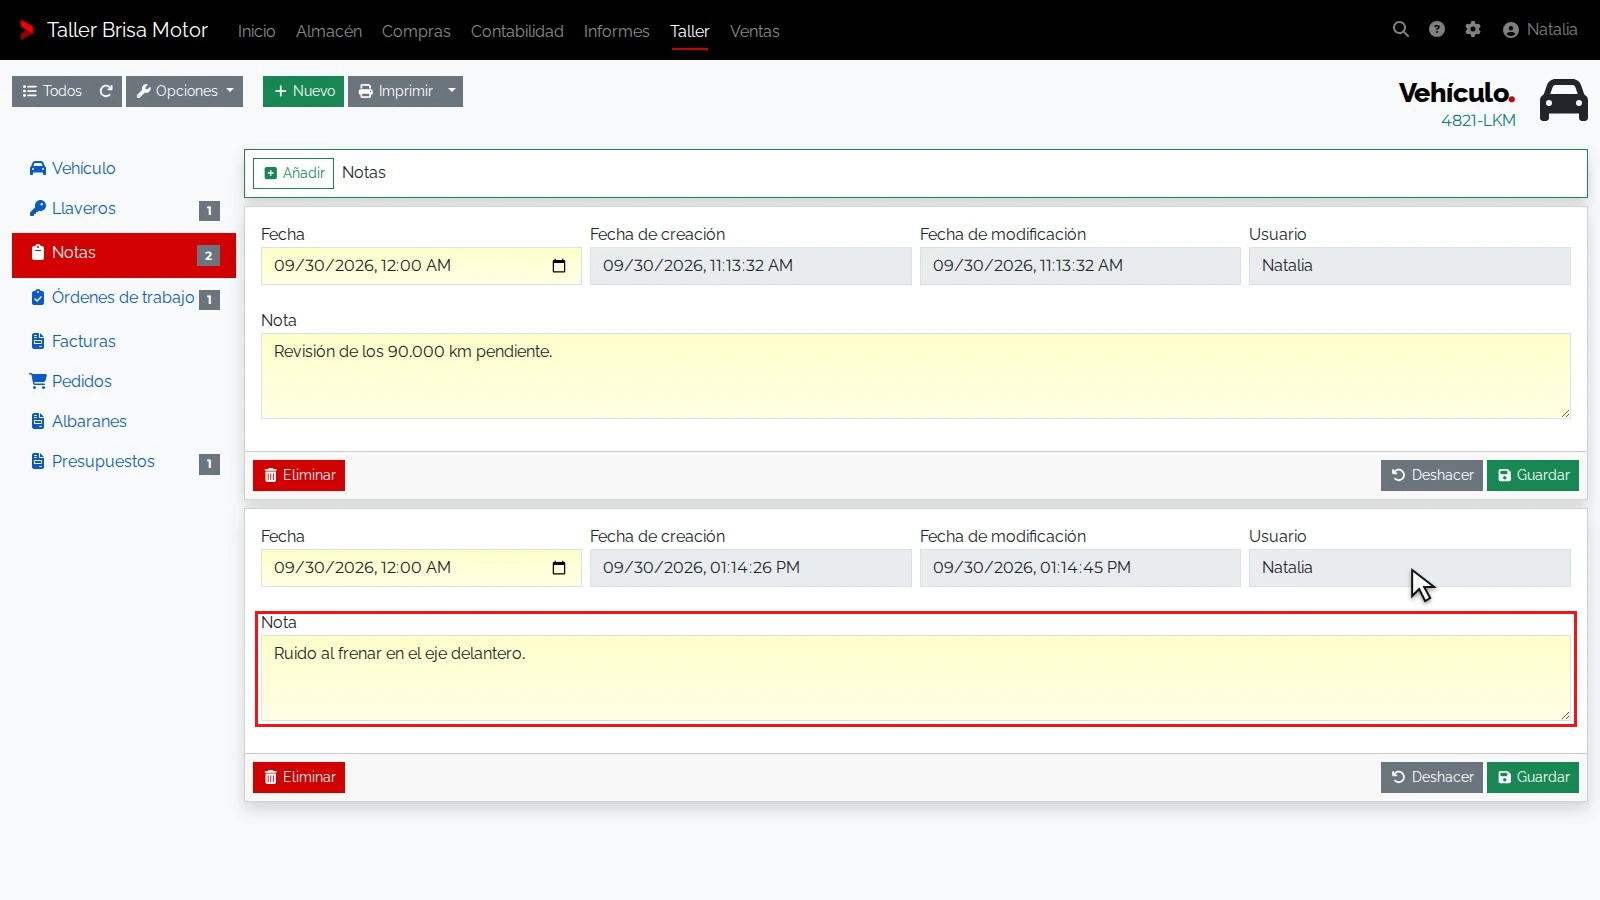Image resolution: width=1600 pixels, height=900 pixels.
Task: Switch to the Facturas sidebar tab
Action: click(124, 341)
